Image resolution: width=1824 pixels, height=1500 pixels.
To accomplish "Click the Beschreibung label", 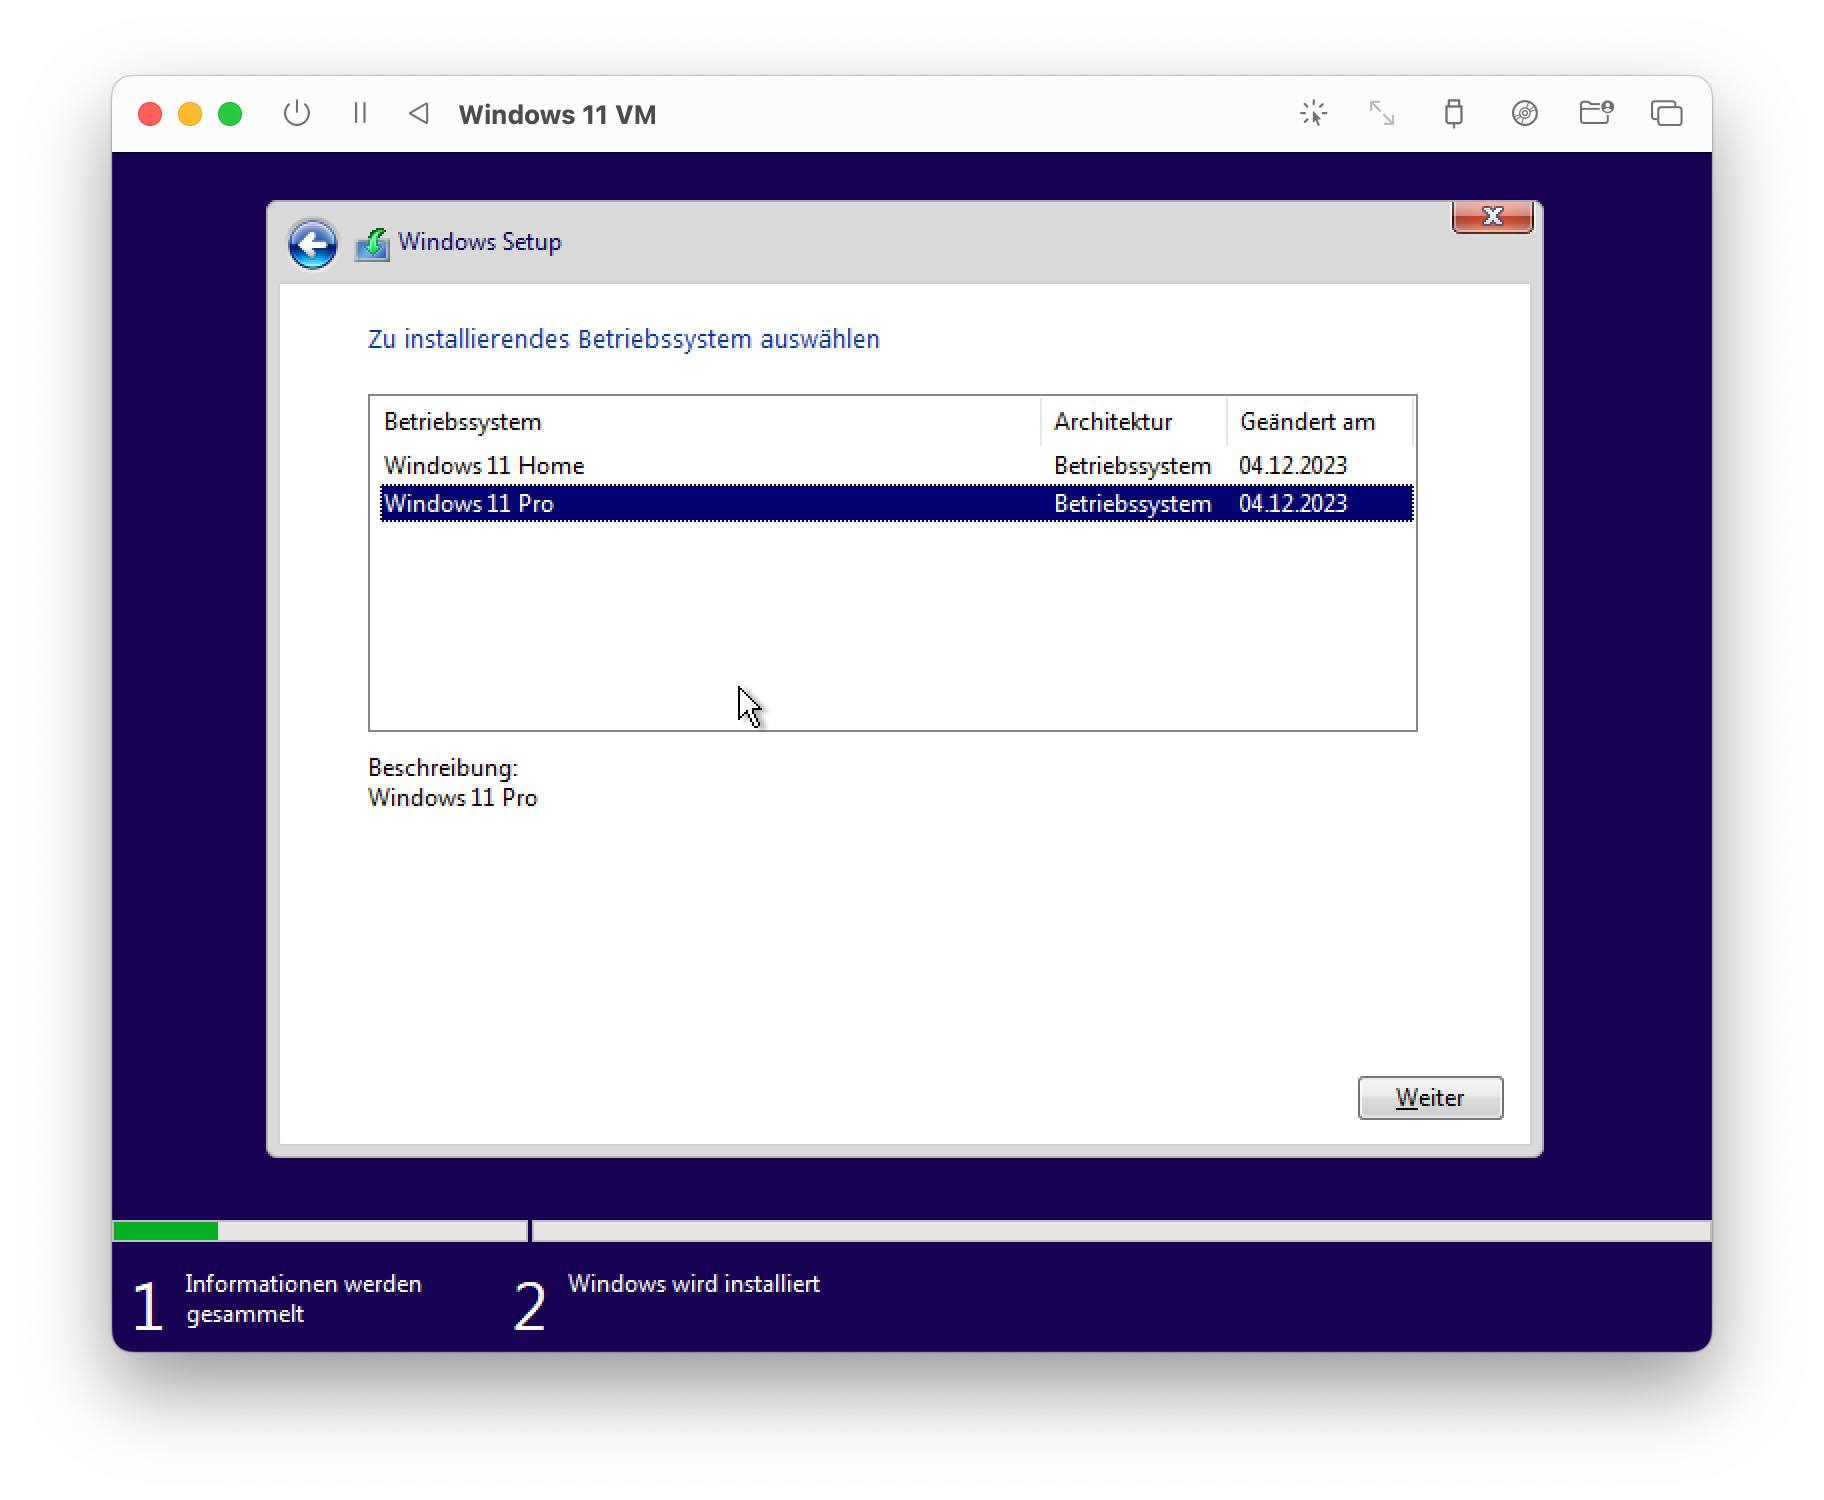I will point(443,768).
